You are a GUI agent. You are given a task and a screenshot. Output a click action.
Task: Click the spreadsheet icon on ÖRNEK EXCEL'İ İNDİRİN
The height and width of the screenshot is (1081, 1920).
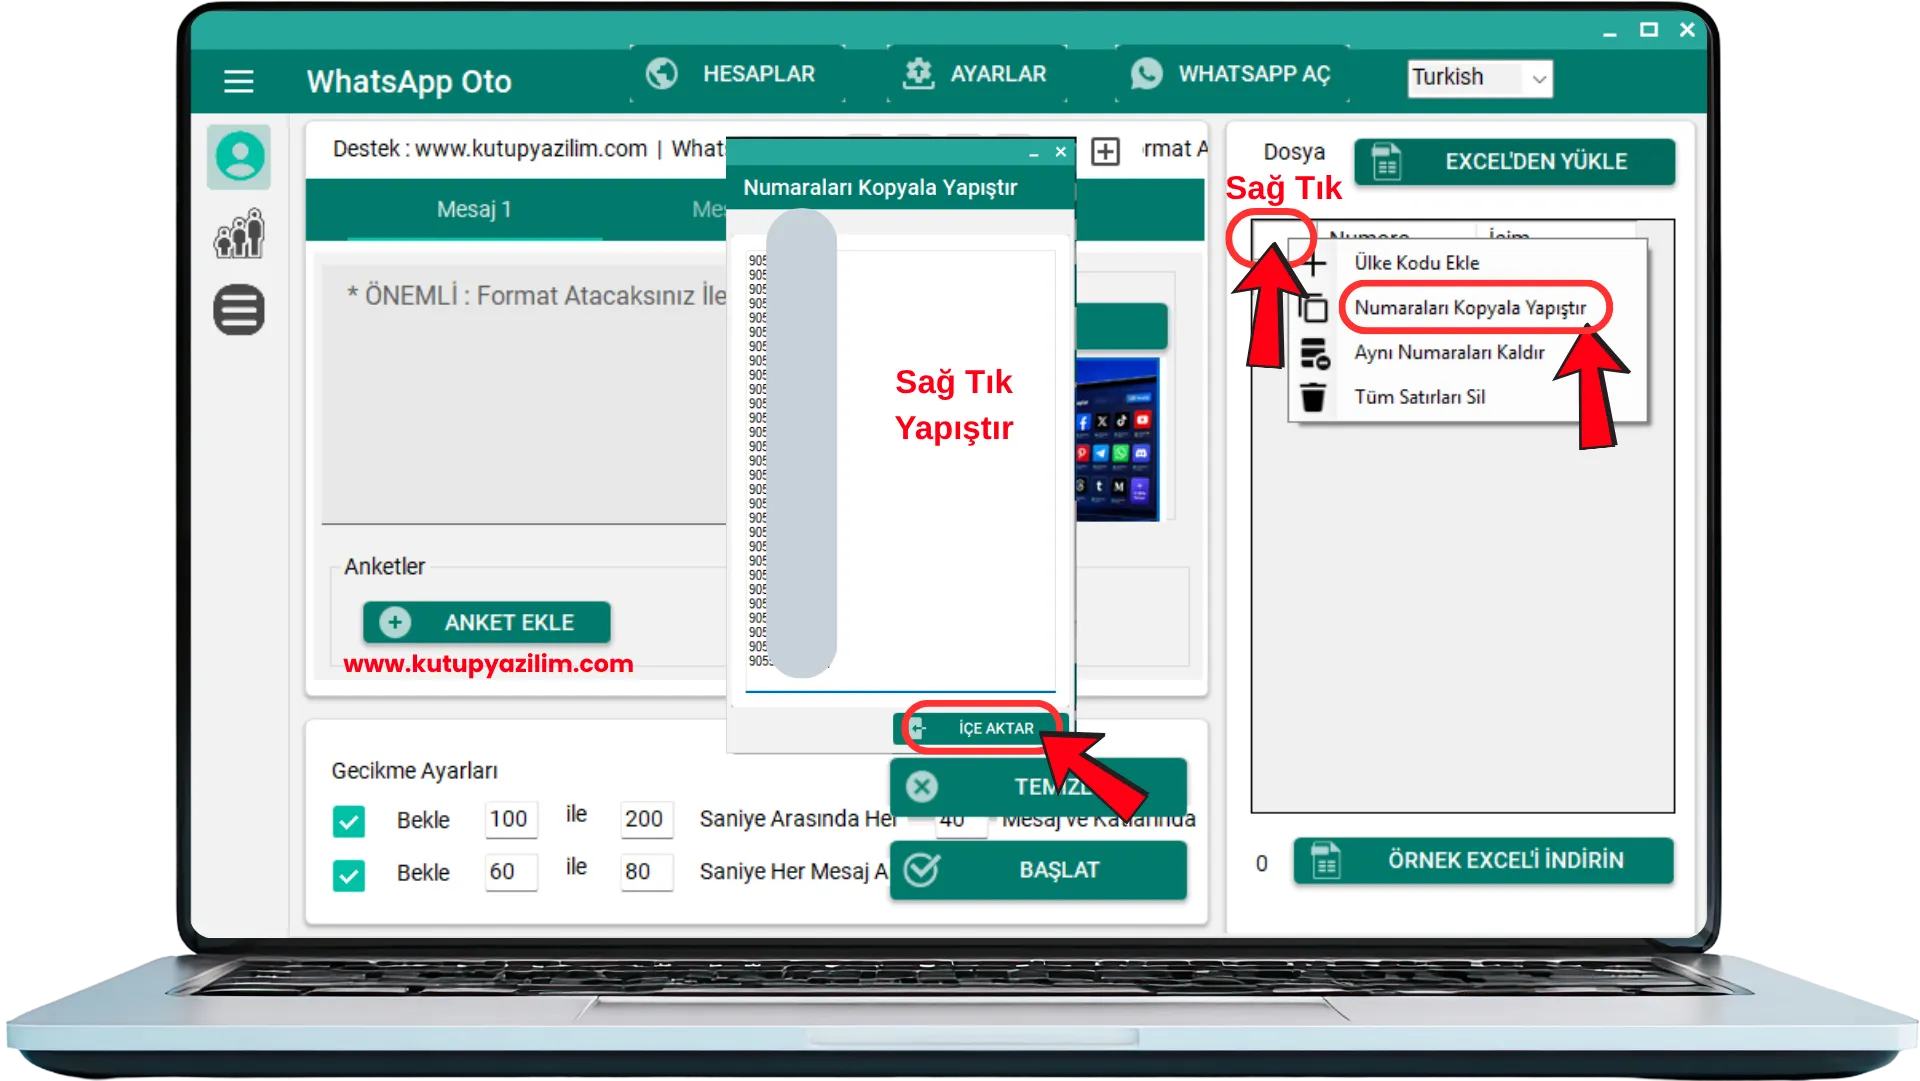[x=1326, y=860]
